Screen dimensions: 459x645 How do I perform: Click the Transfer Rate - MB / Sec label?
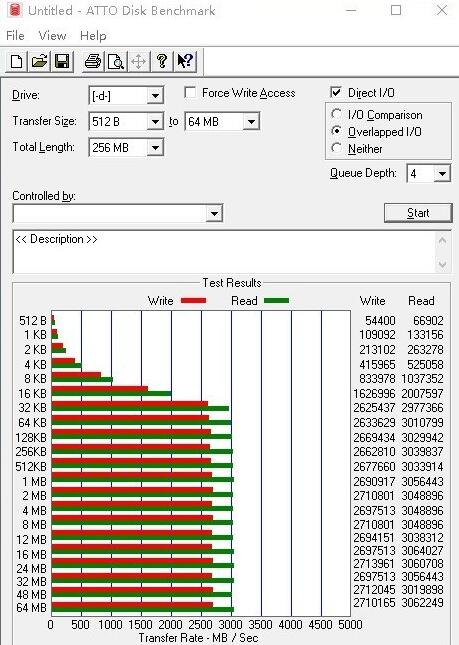(198, 638)
